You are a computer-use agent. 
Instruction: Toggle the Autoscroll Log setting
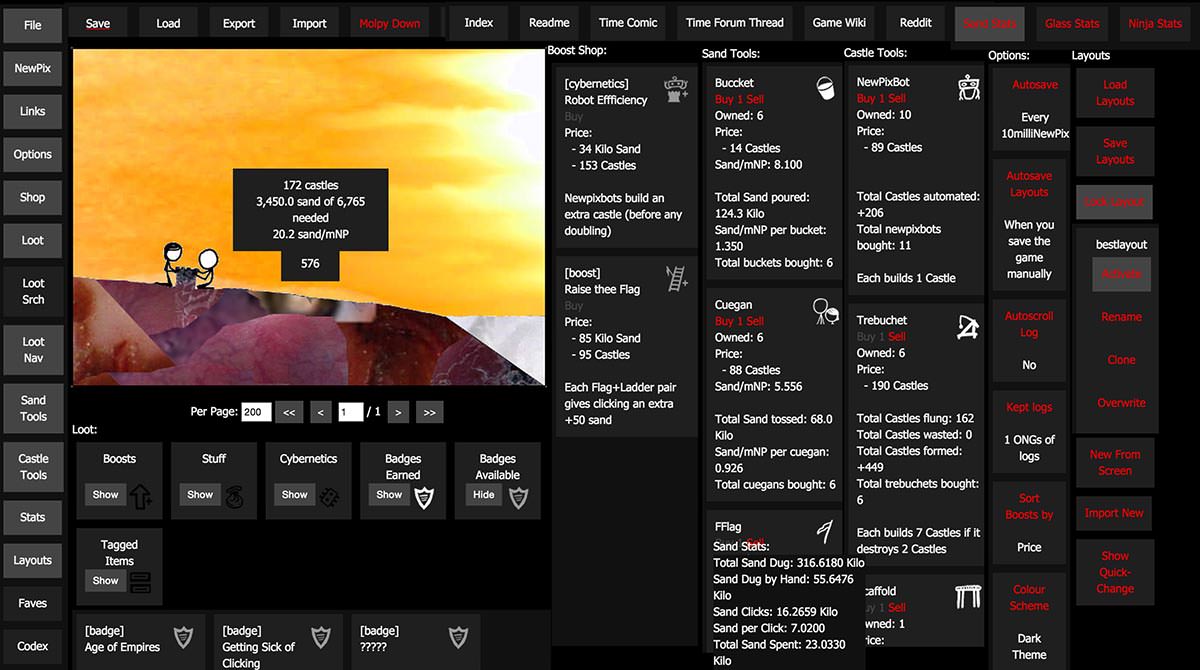click(x=1029, y=324)
